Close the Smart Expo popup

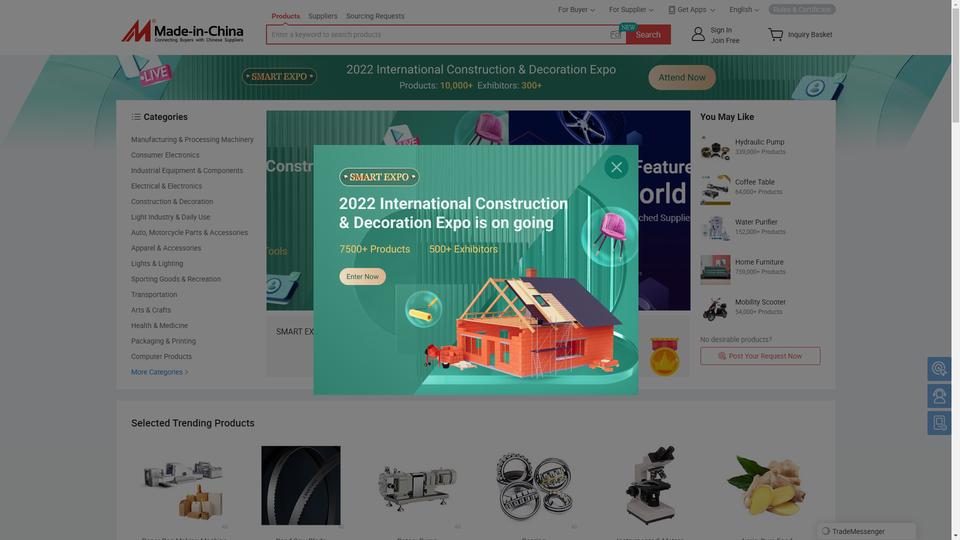(616, 167)
